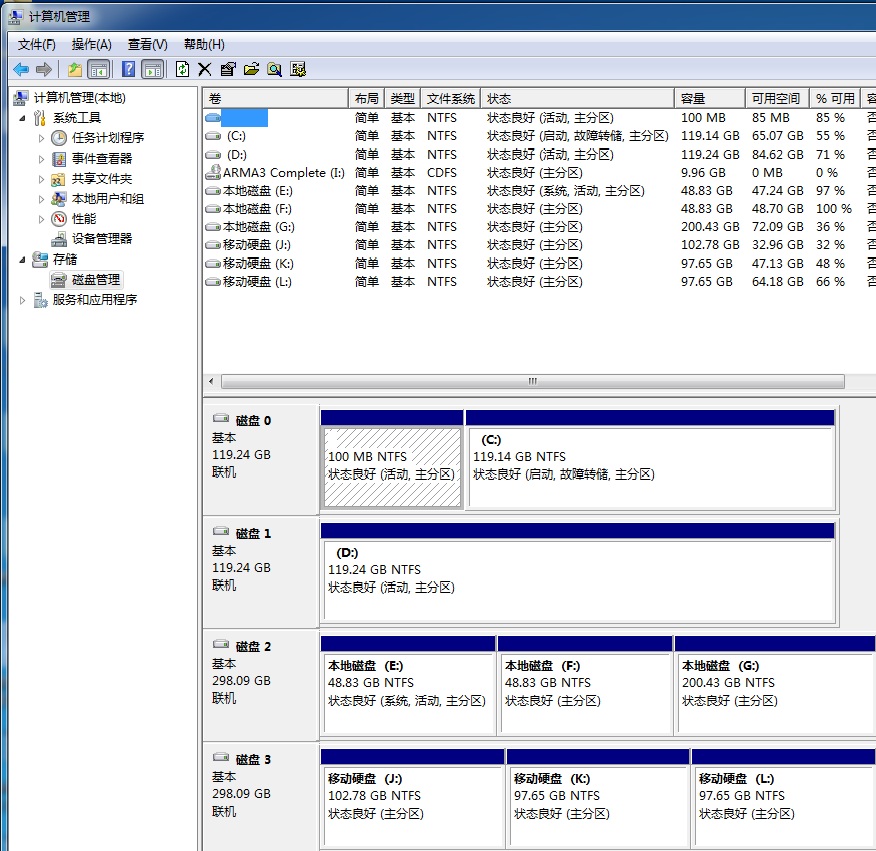Click the drive icon of the highlighted unnamed volume

click(213, 118)
